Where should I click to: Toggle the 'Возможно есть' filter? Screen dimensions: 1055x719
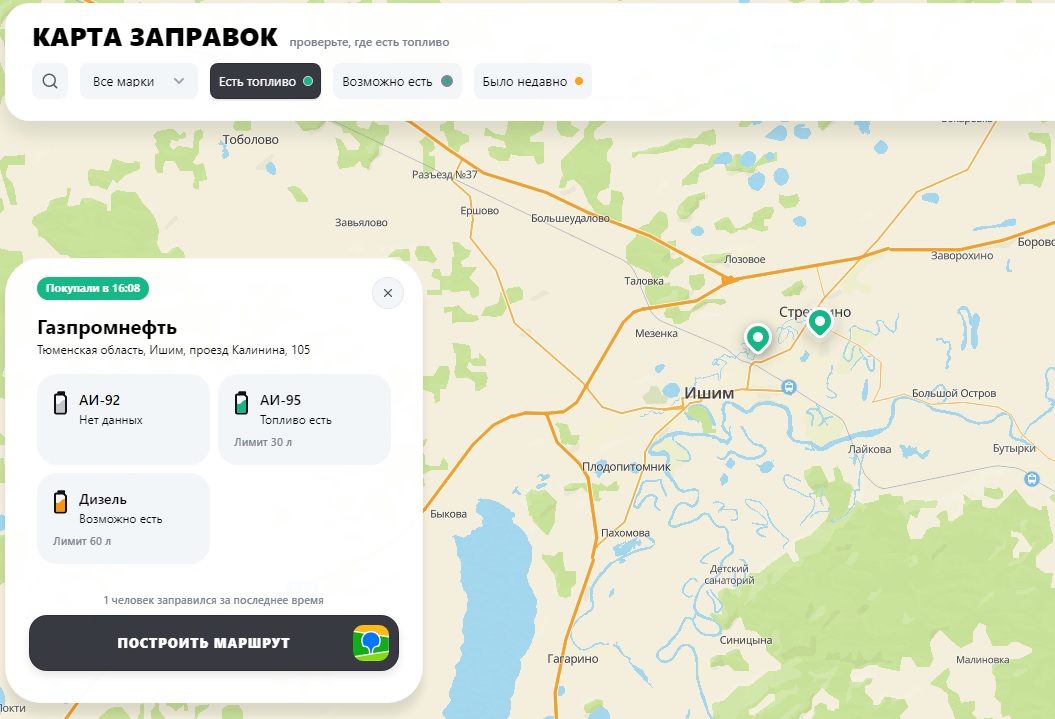pyautogui.click(x=397, y=81)
